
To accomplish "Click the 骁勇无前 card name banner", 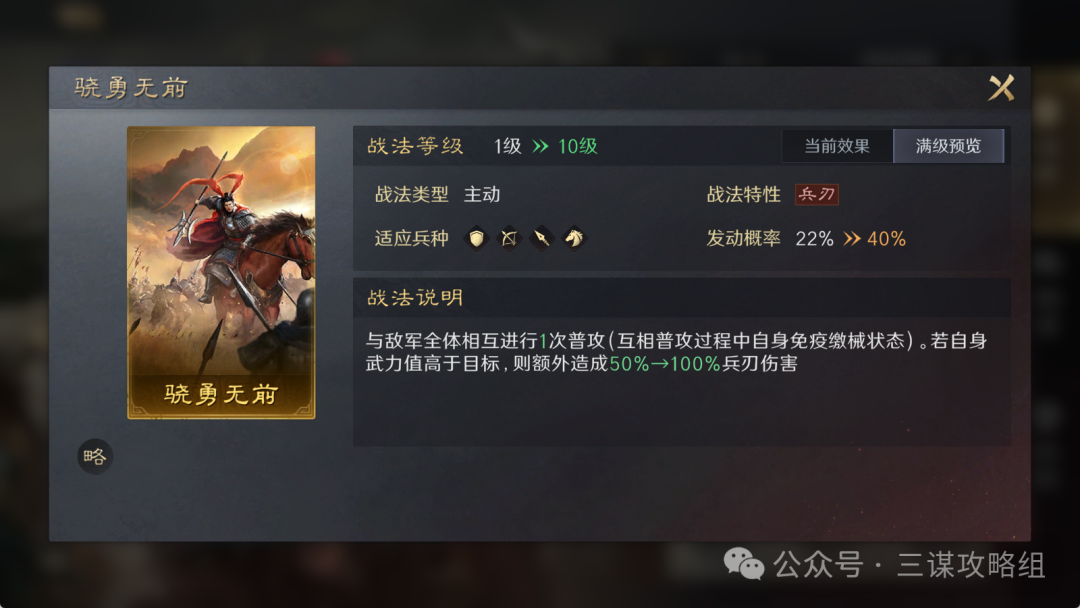I will [x=221, y=394].
